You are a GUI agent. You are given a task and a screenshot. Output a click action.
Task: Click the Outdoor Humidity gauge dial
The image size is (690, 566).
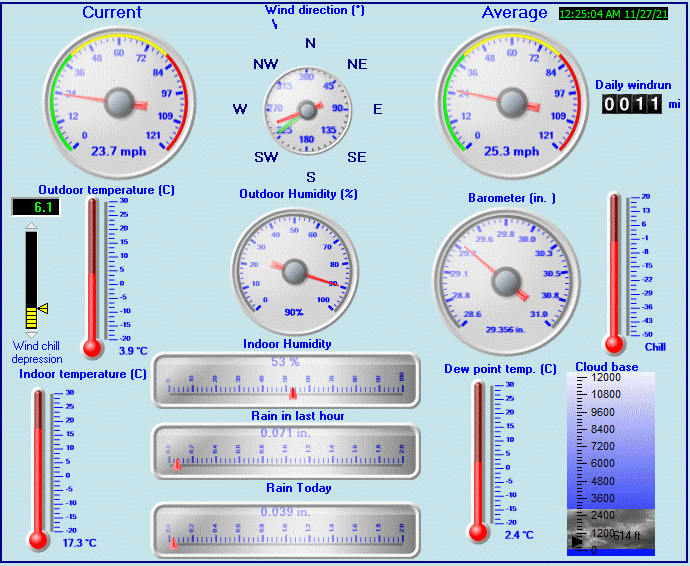(x=294, y=271)
